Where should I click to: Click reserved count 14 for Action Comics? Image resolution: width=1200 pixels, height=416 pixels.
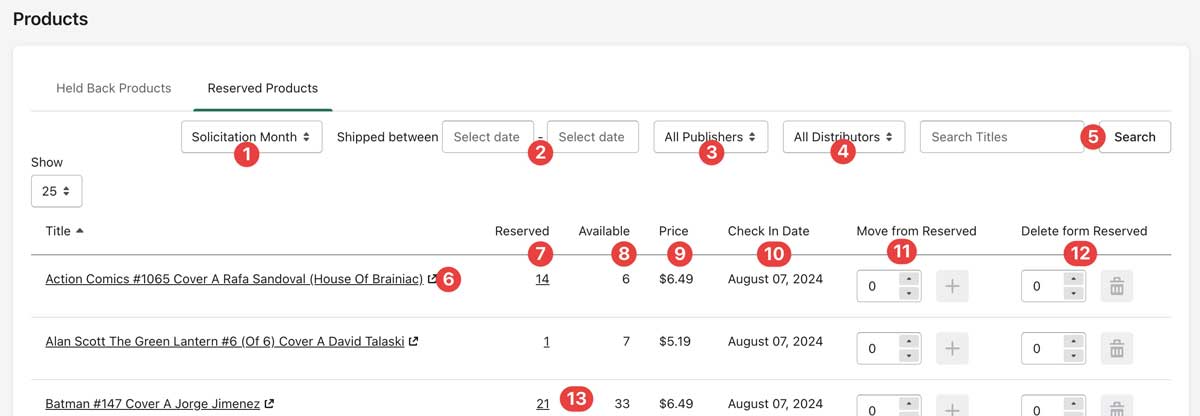pyautogui.click(x=542, y=280)
